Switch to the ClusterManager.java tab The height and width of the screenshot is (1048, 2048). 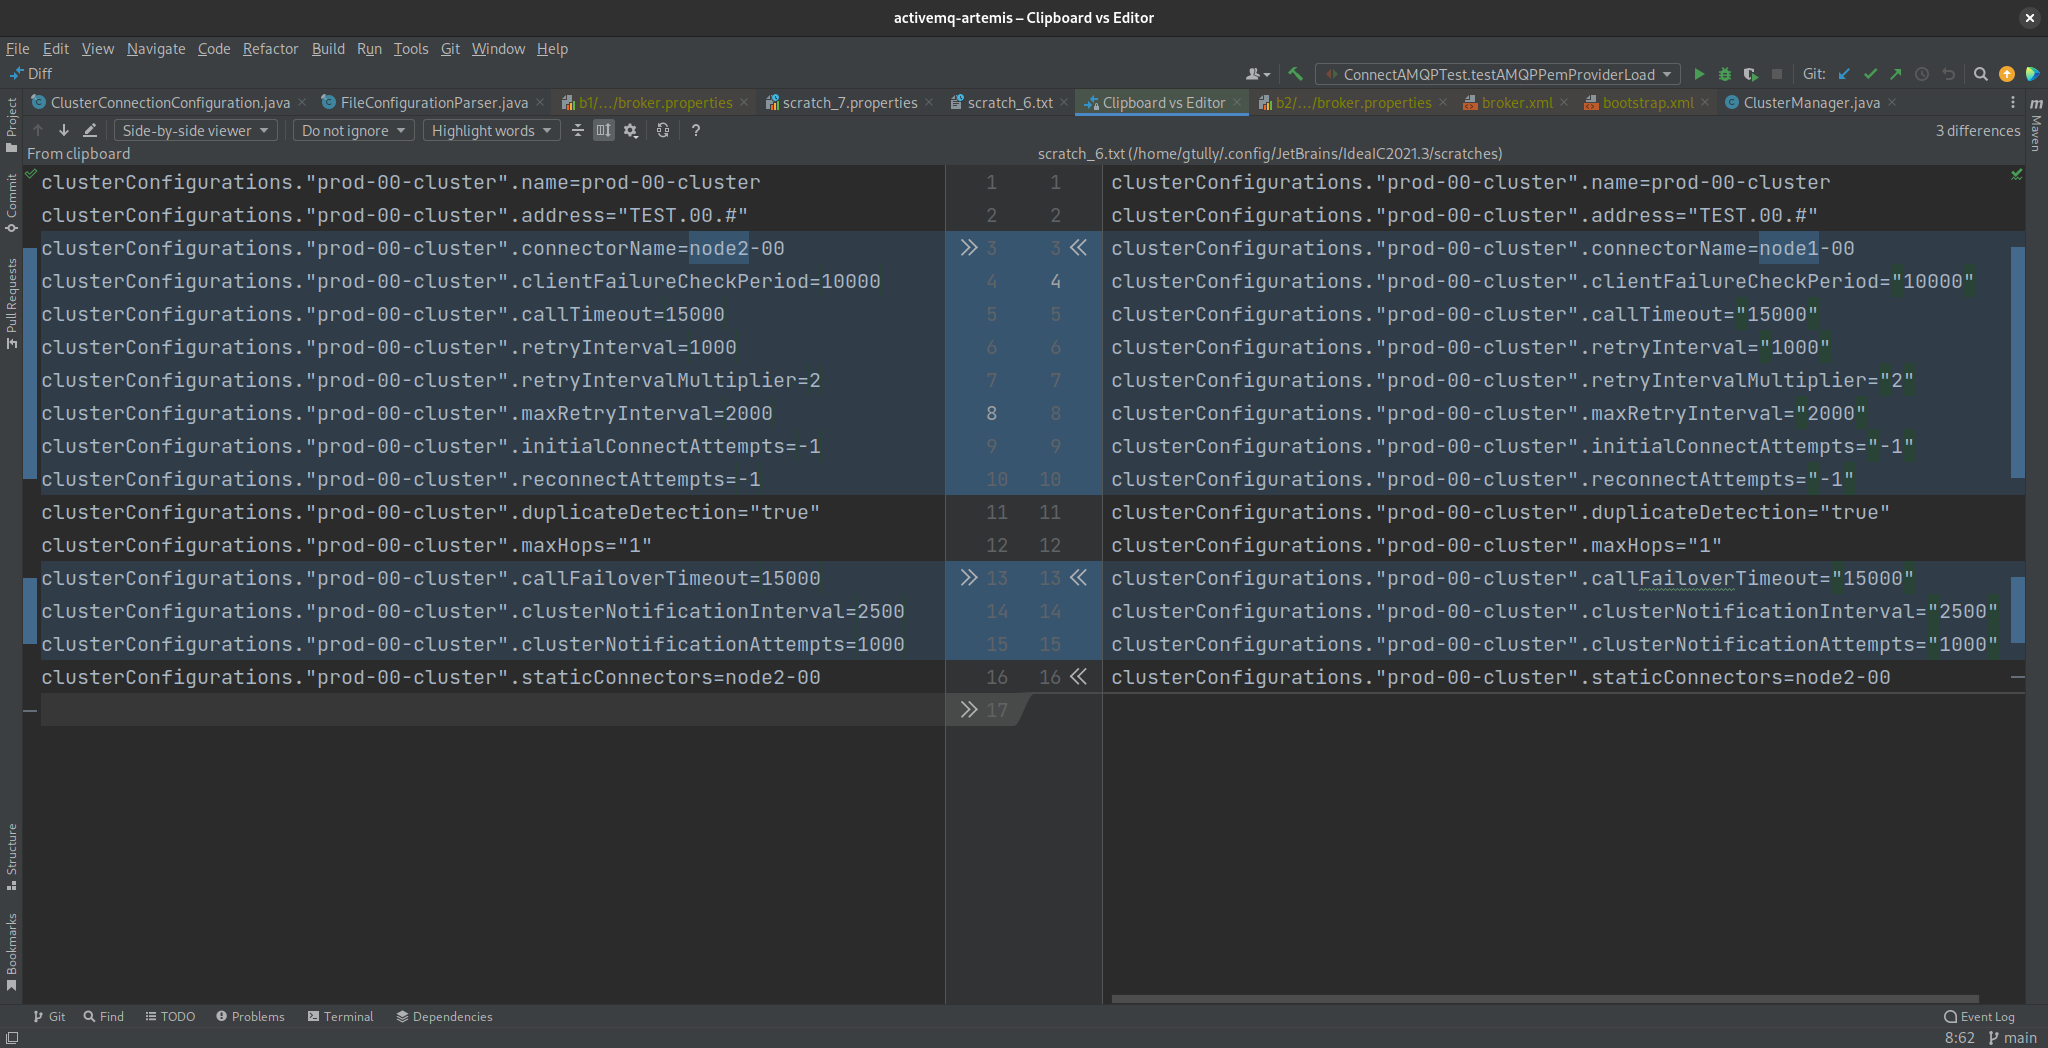pyautogui.click(x=1810, y=102)
